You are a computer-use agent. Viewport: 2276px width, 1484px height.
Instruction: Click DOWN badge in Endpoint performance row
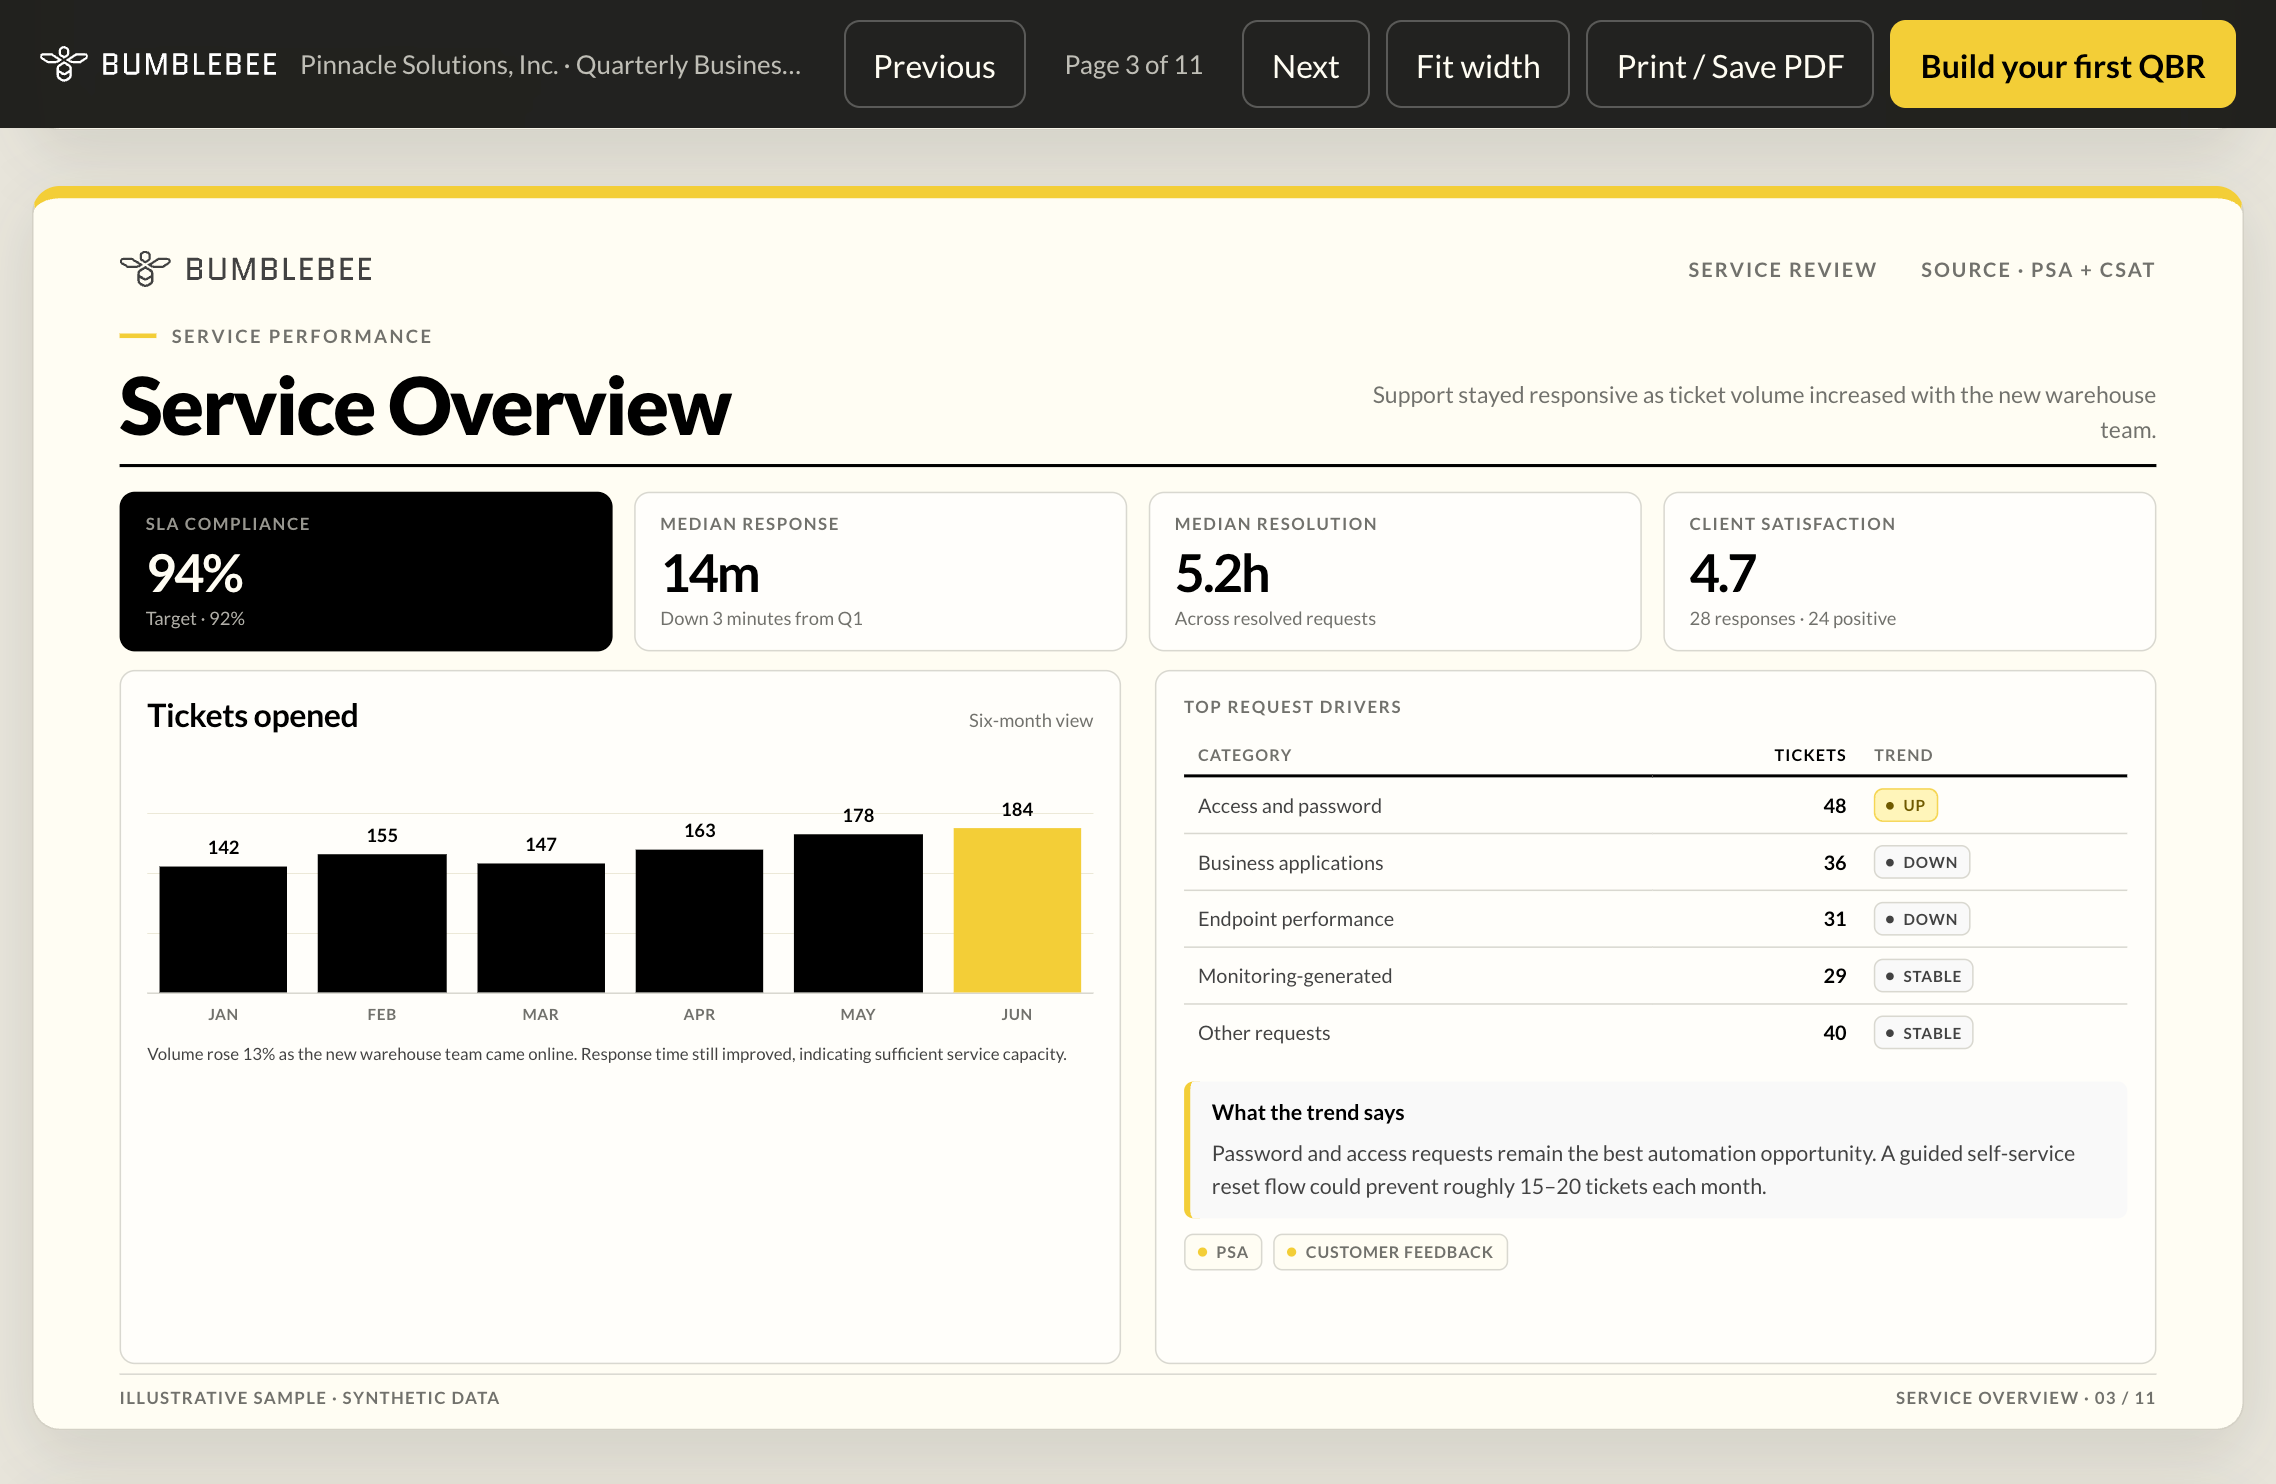[1921, 919]
